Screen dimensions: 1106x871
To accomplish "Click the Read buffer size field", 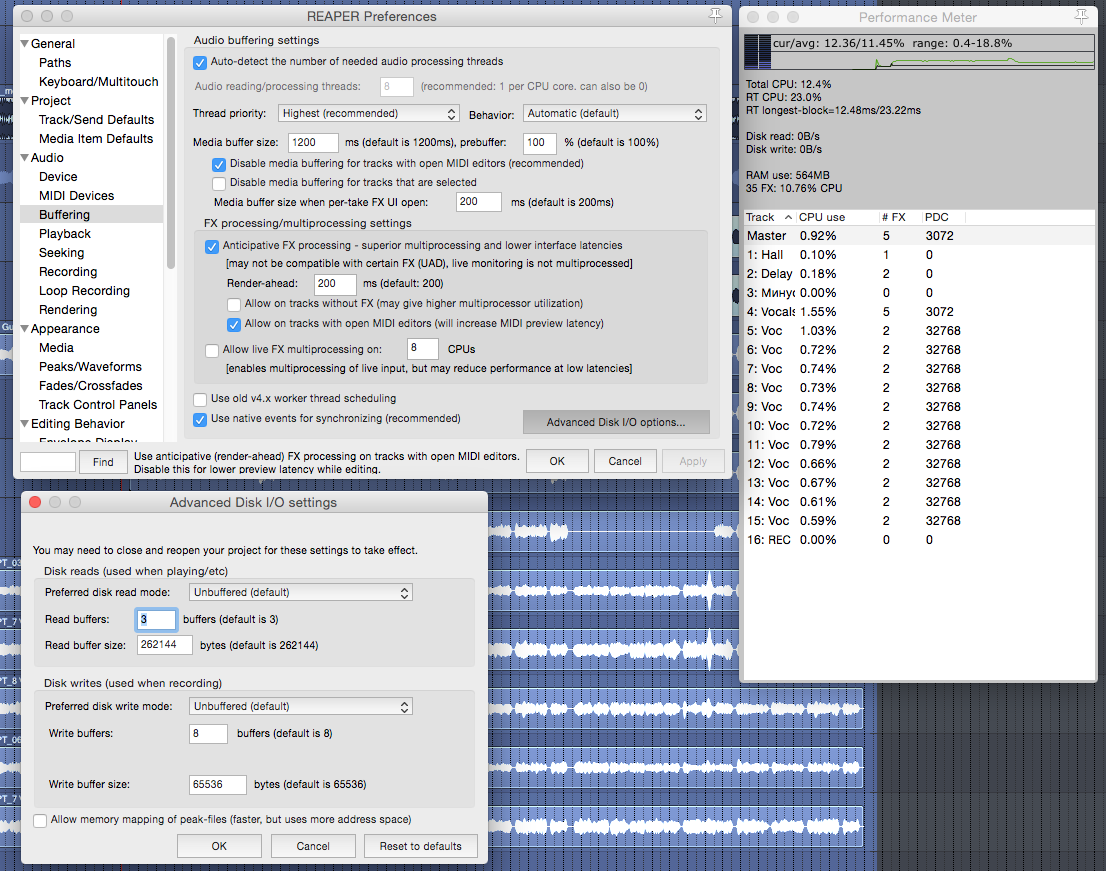I will [164, 645].
